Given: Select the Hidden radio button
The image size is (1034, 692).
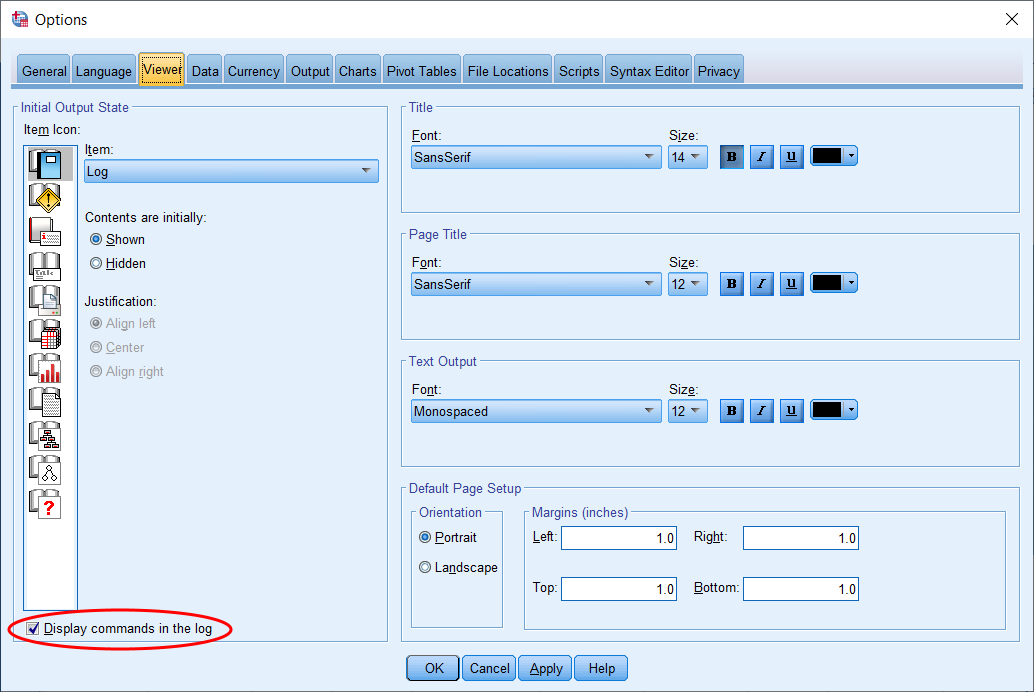Looking at the screenshot, I should (96, 264).
